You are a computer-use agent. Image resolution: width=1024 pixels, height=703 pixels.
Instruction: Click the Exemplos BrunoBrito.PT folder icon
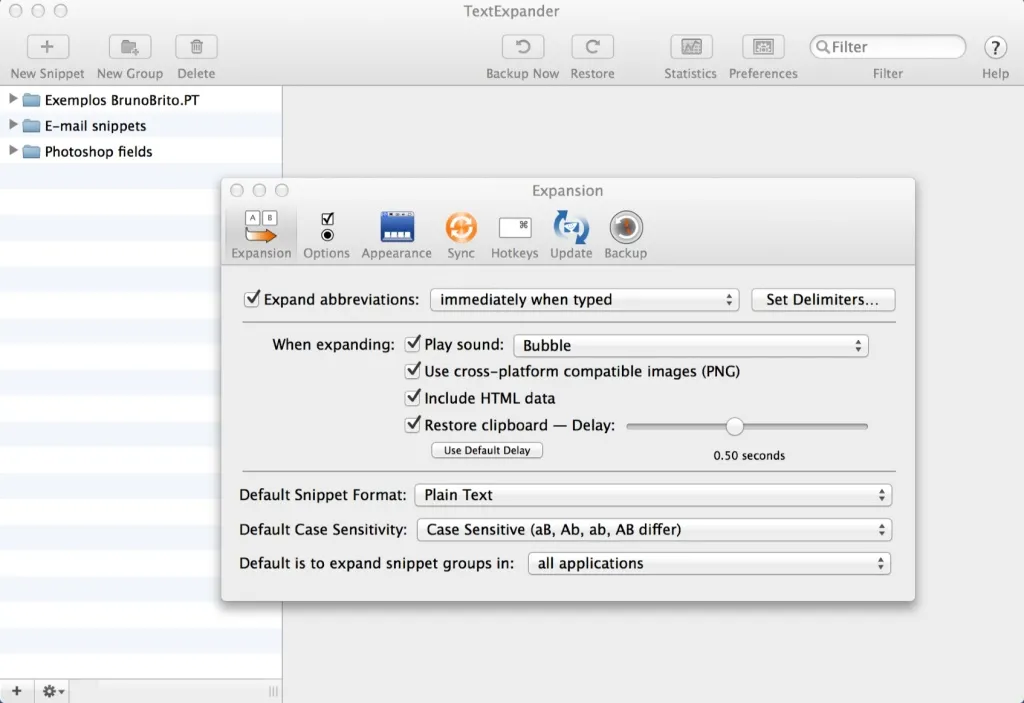[x=31, y=100]
